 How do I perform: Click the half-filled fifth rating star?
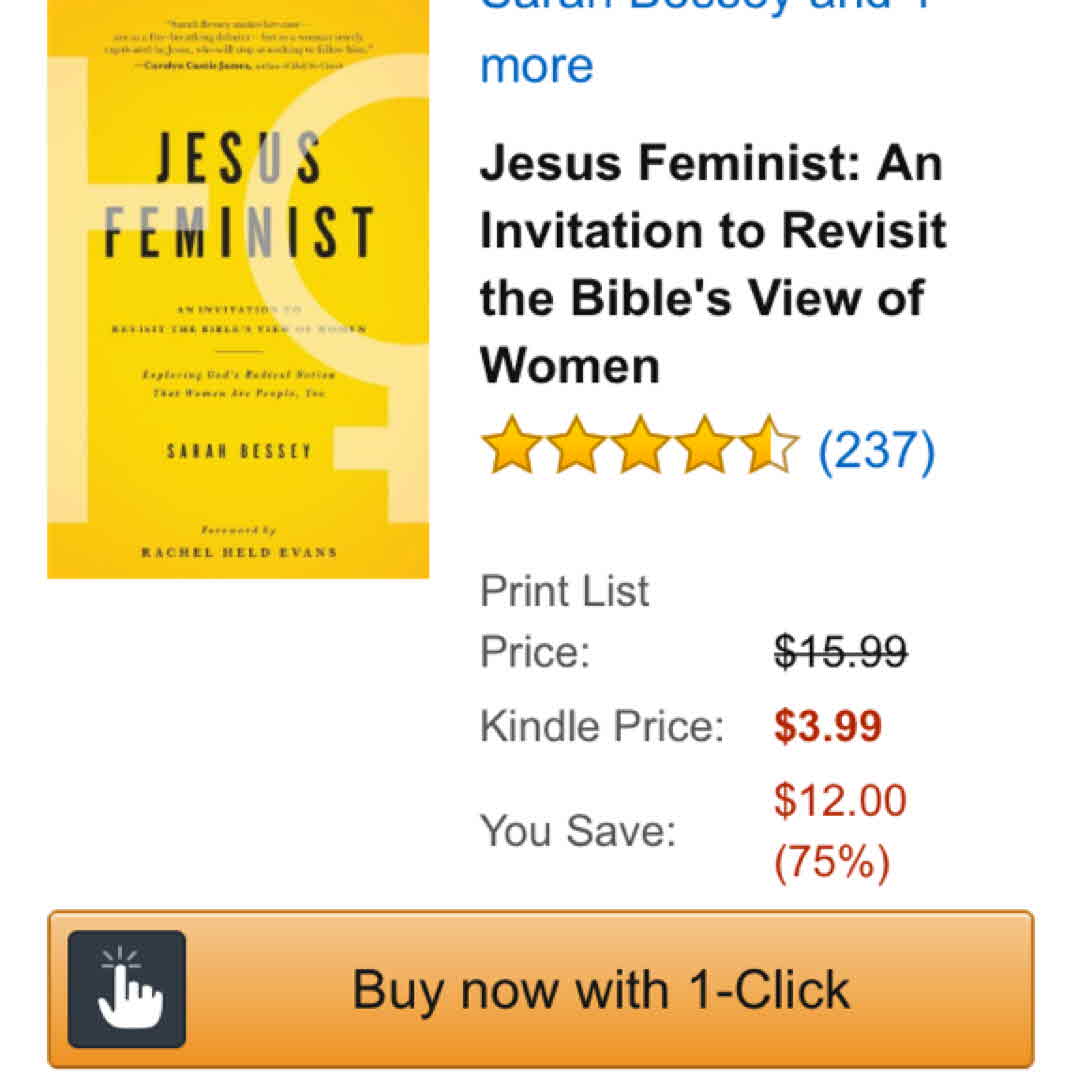(770, 446)
